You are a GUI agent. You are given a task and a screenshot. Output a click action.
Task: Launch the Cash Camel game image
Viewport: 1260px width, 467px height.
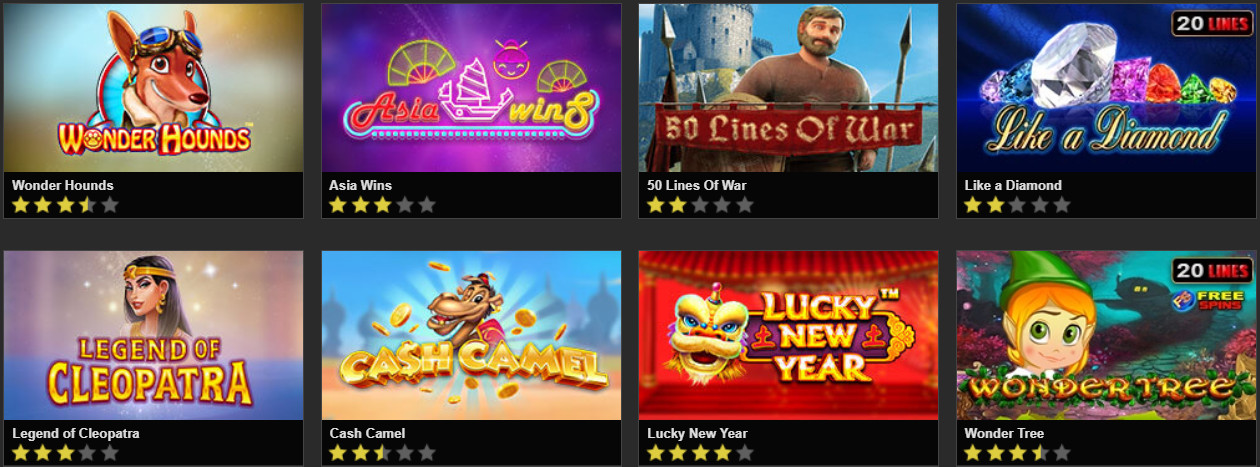(x=471, y=335)
